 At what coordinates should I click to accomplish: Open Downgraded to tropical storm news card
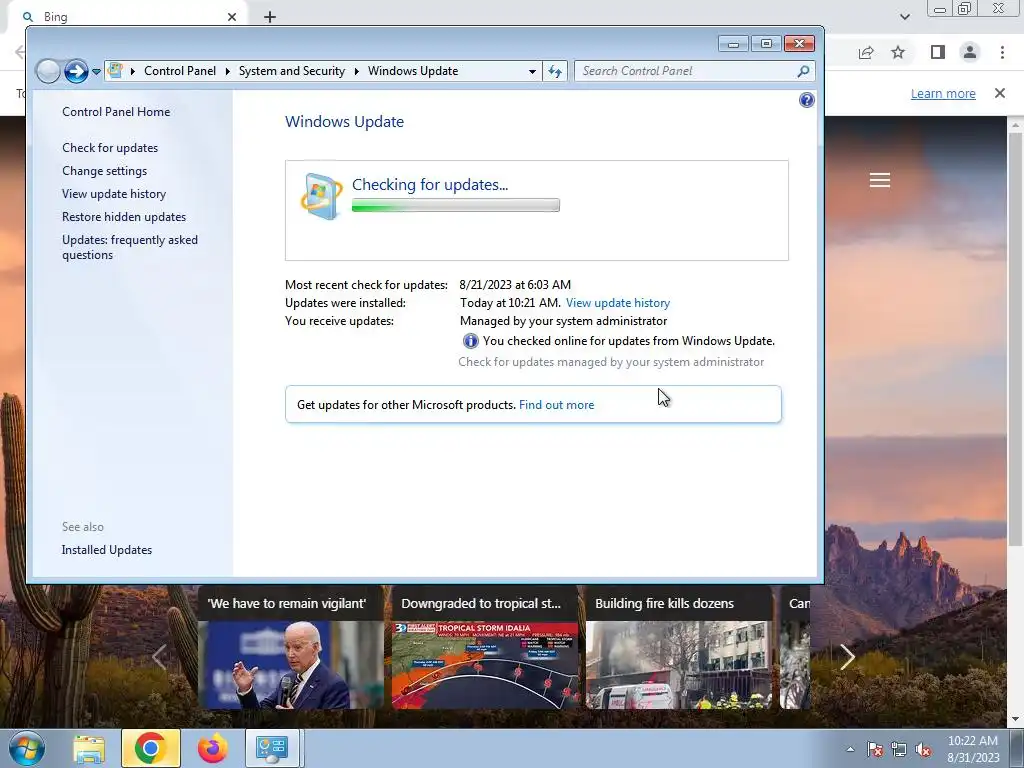tap(485, 647)
